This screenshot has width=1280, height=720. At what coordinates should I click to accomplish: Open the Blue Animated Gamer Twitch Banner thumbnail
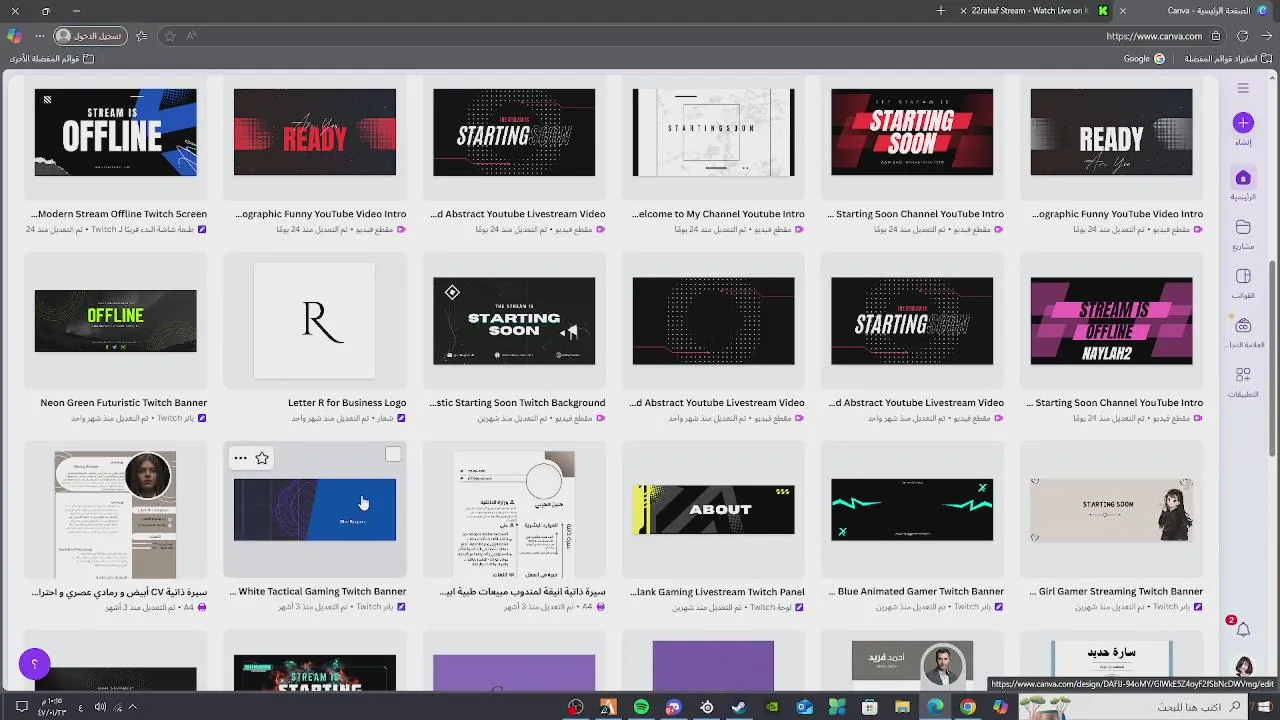click(x=912, y=509)
